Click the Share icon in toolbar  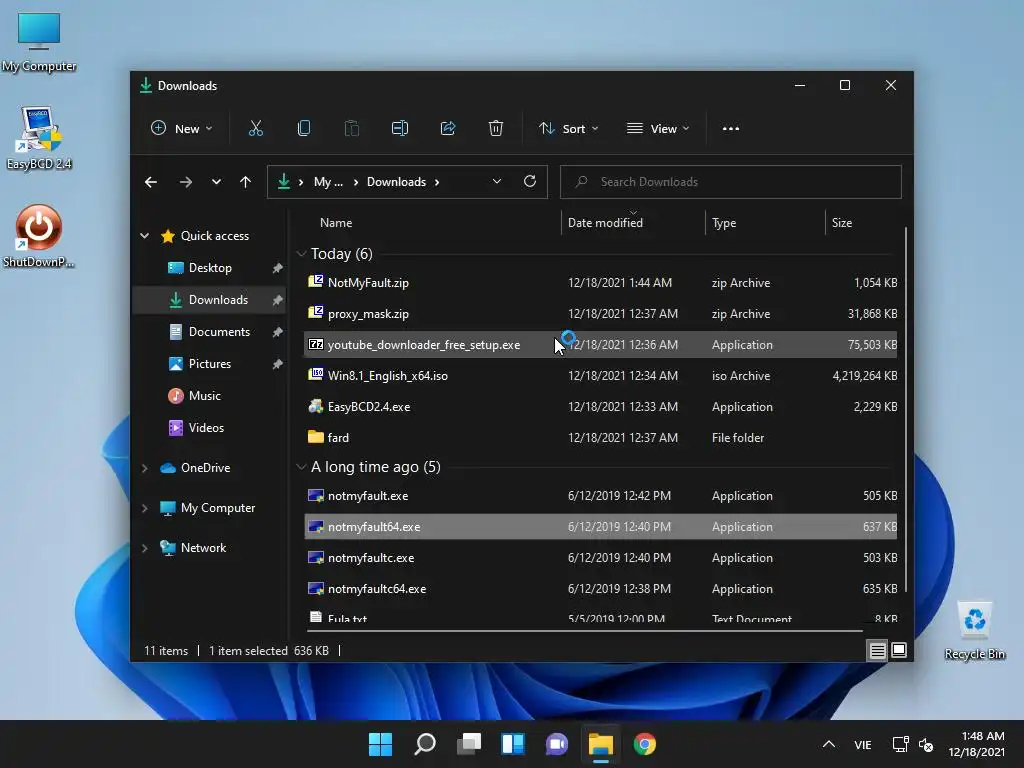(x=448, y=129)
